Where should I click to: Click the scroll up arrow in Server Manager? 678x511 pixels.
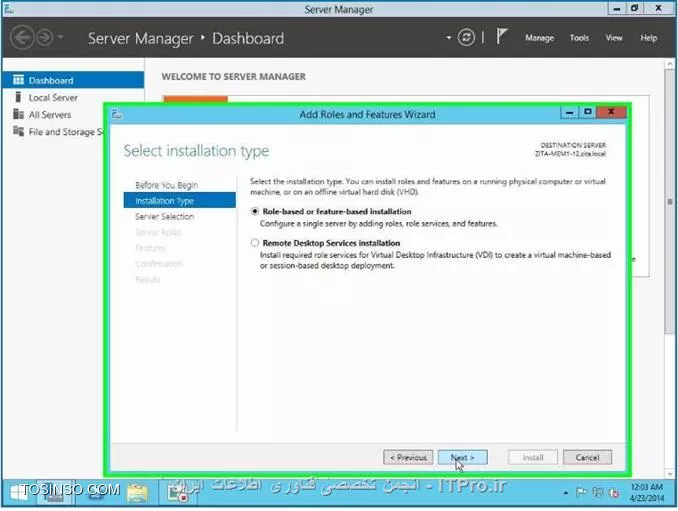coord(670,64)
